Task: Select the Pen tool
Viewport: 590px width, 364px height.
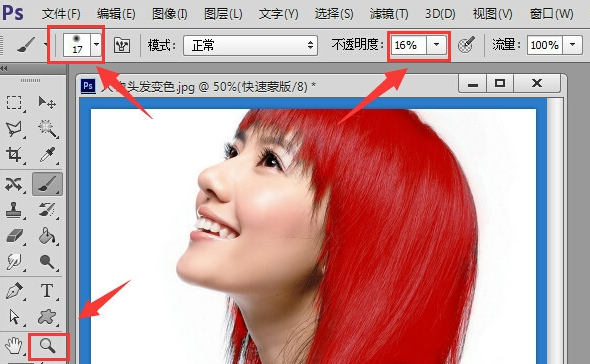Action: coord(14,291)
